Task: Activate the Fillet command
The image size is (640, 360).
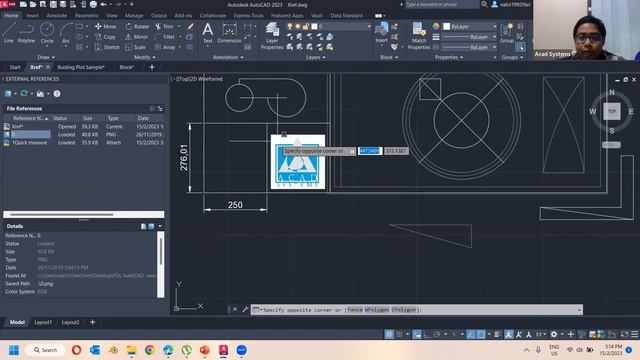Action: [165, 37]
